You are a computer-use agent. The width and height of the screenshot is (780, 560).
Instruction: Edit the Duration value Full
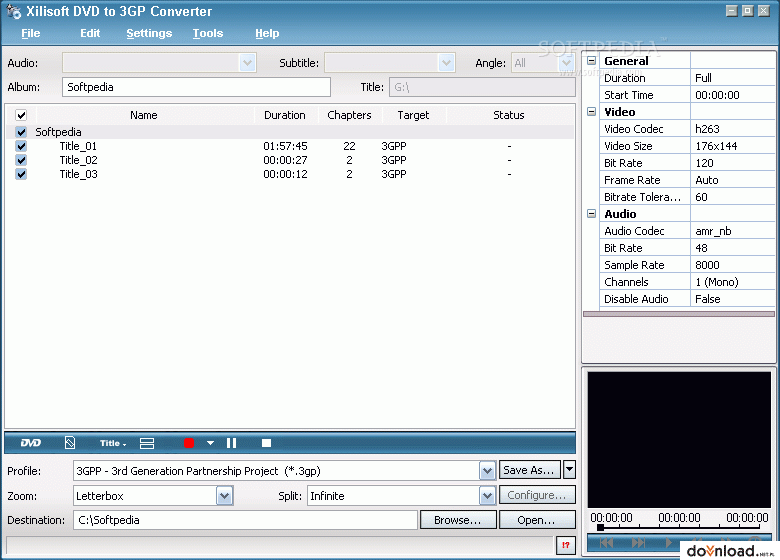tap(733, 78)
